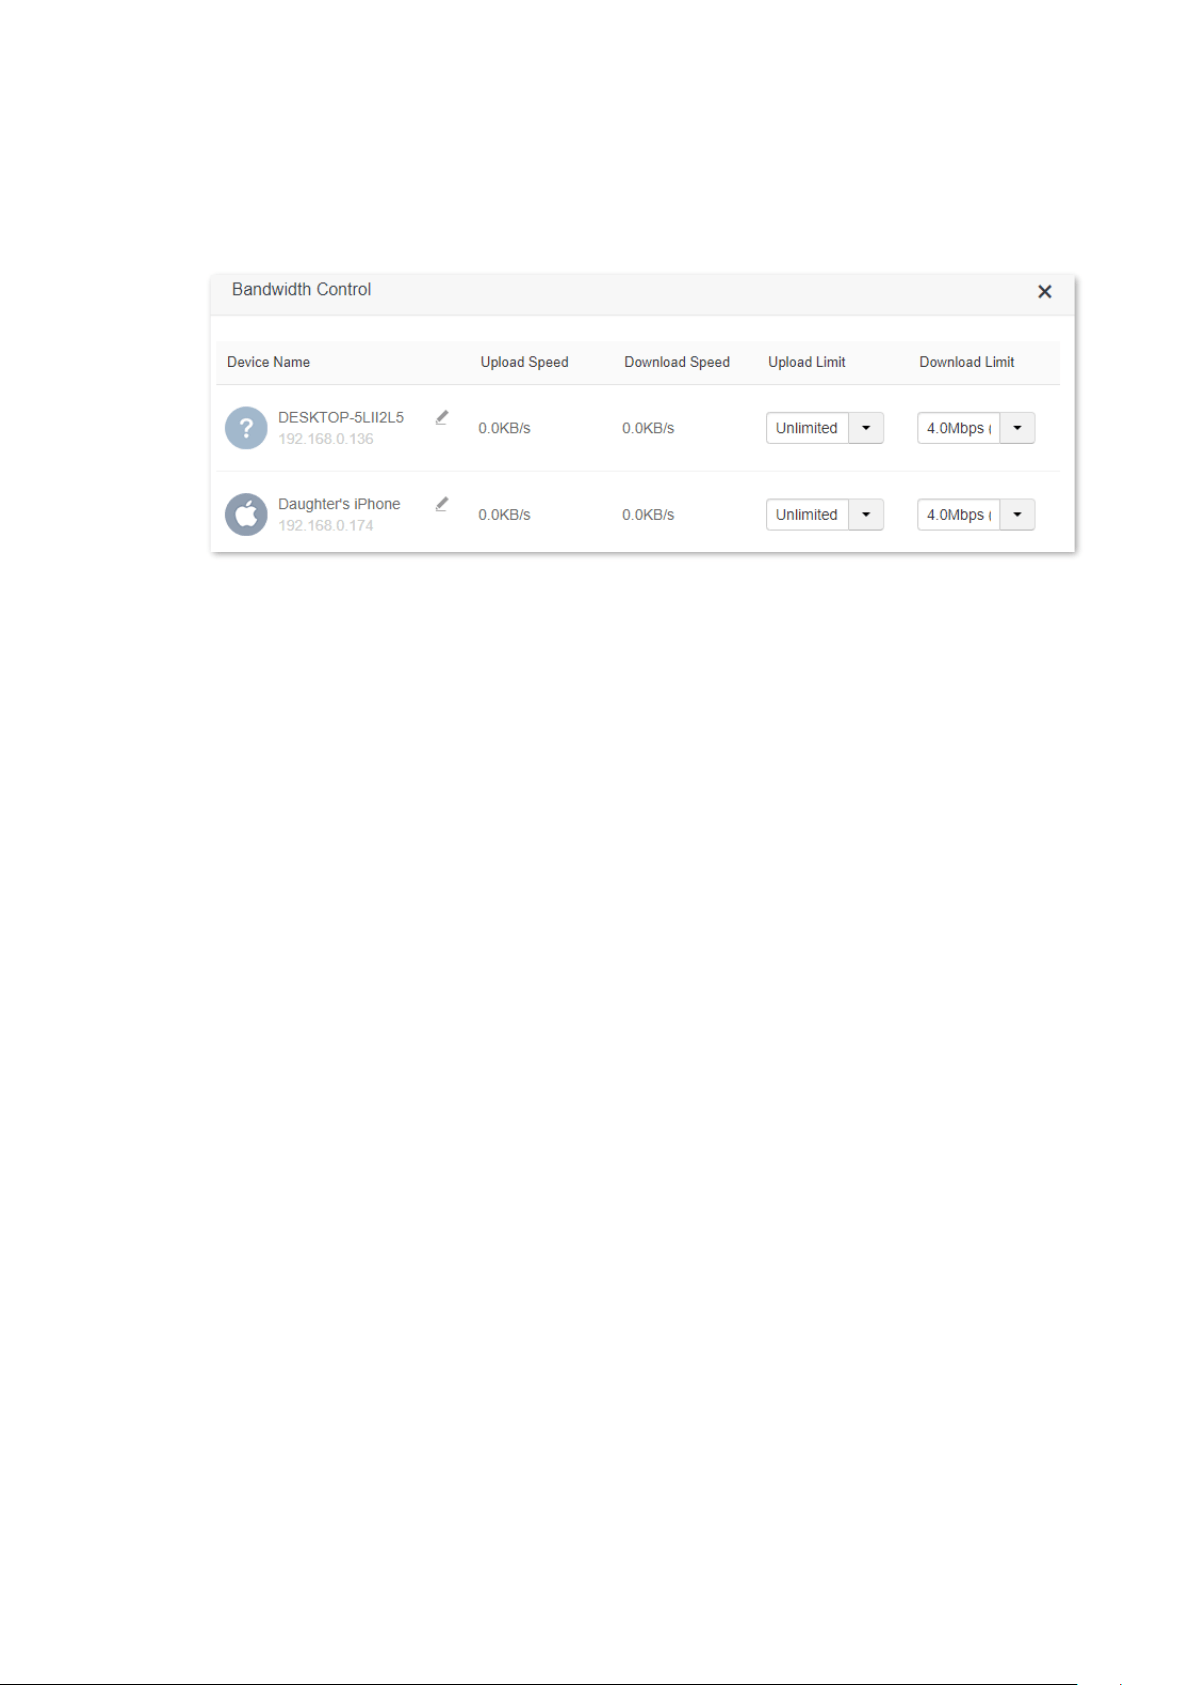Click the question mark device icon for DESKTOP-5LII2L5

click(x=246, y=428)
